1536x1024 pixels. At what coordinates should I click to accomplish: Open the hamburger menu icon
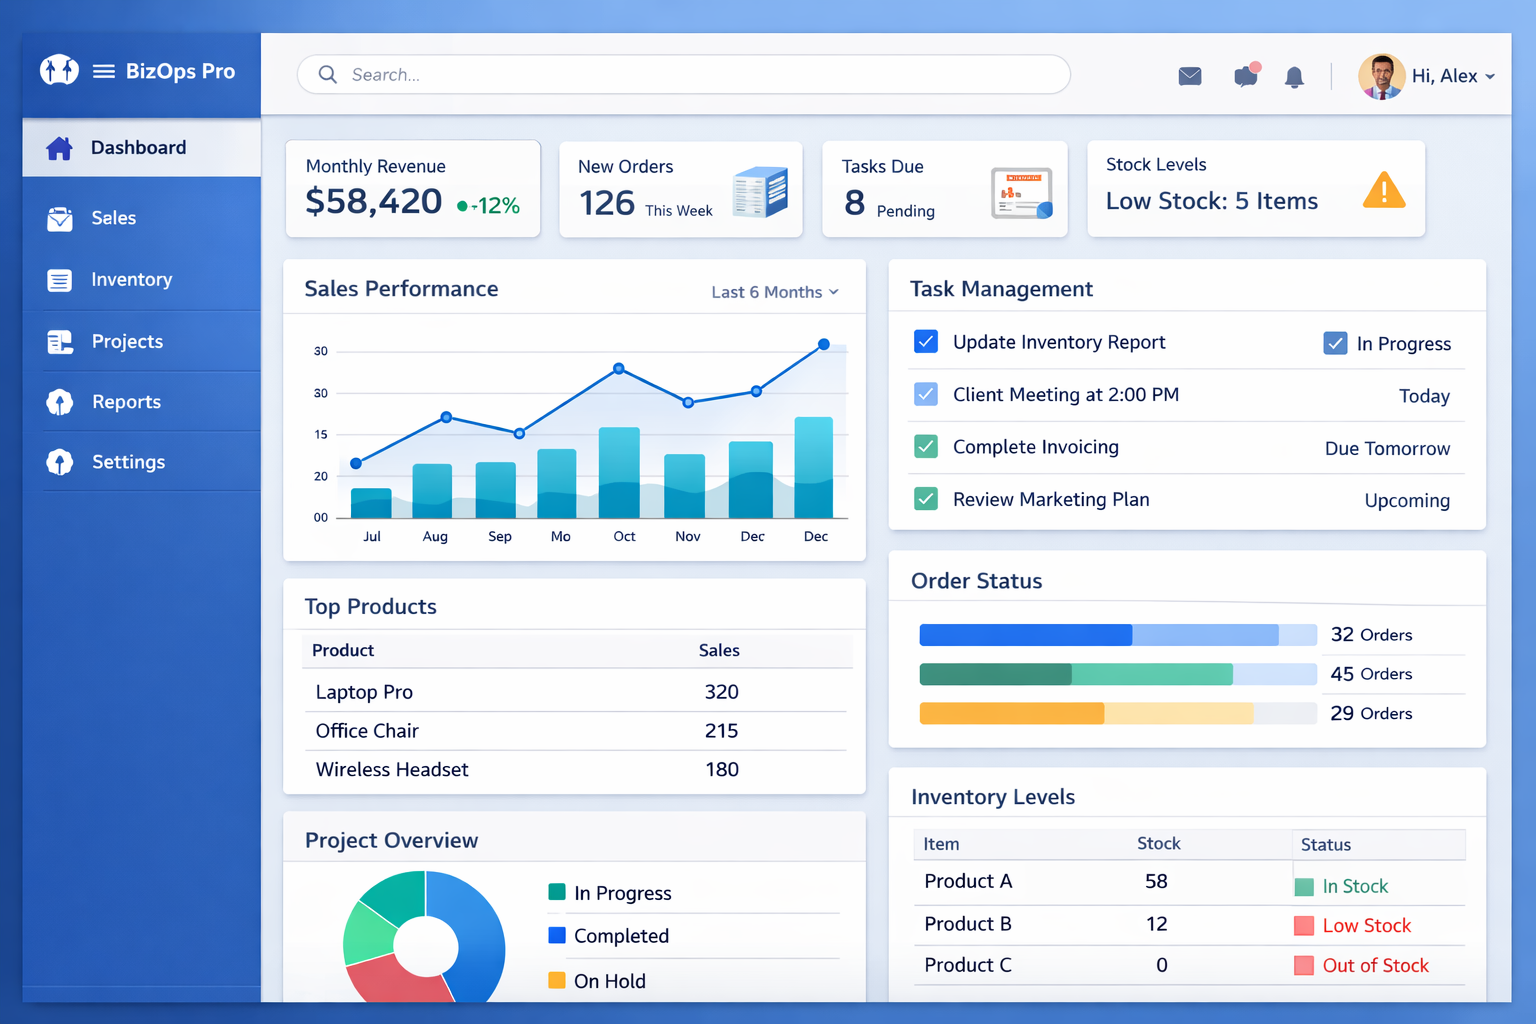point(103,71)
